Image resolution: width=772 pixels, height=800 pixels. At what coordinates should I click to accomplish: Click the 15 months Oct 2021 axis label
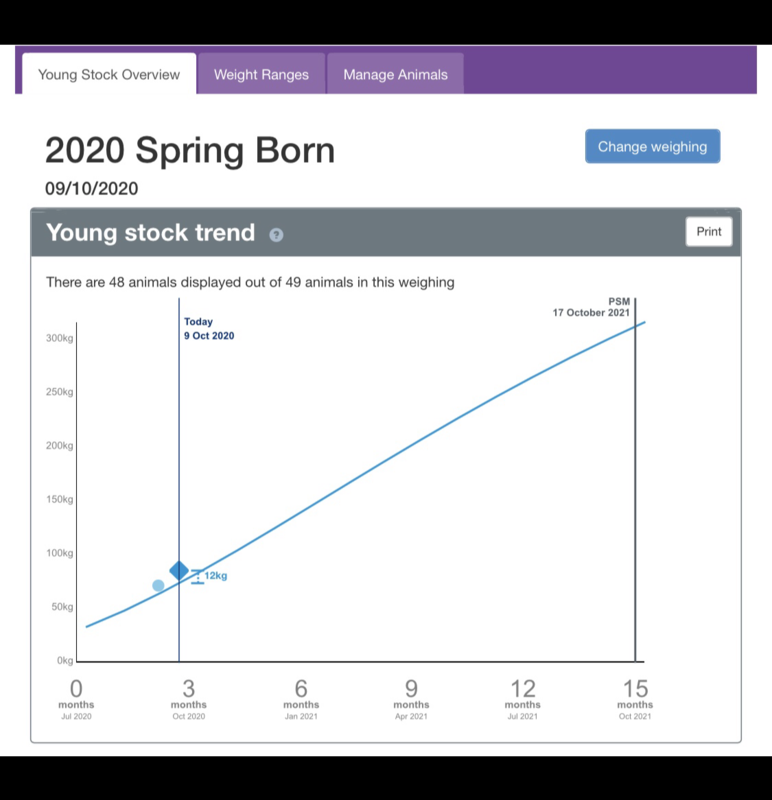pos(635,699)
